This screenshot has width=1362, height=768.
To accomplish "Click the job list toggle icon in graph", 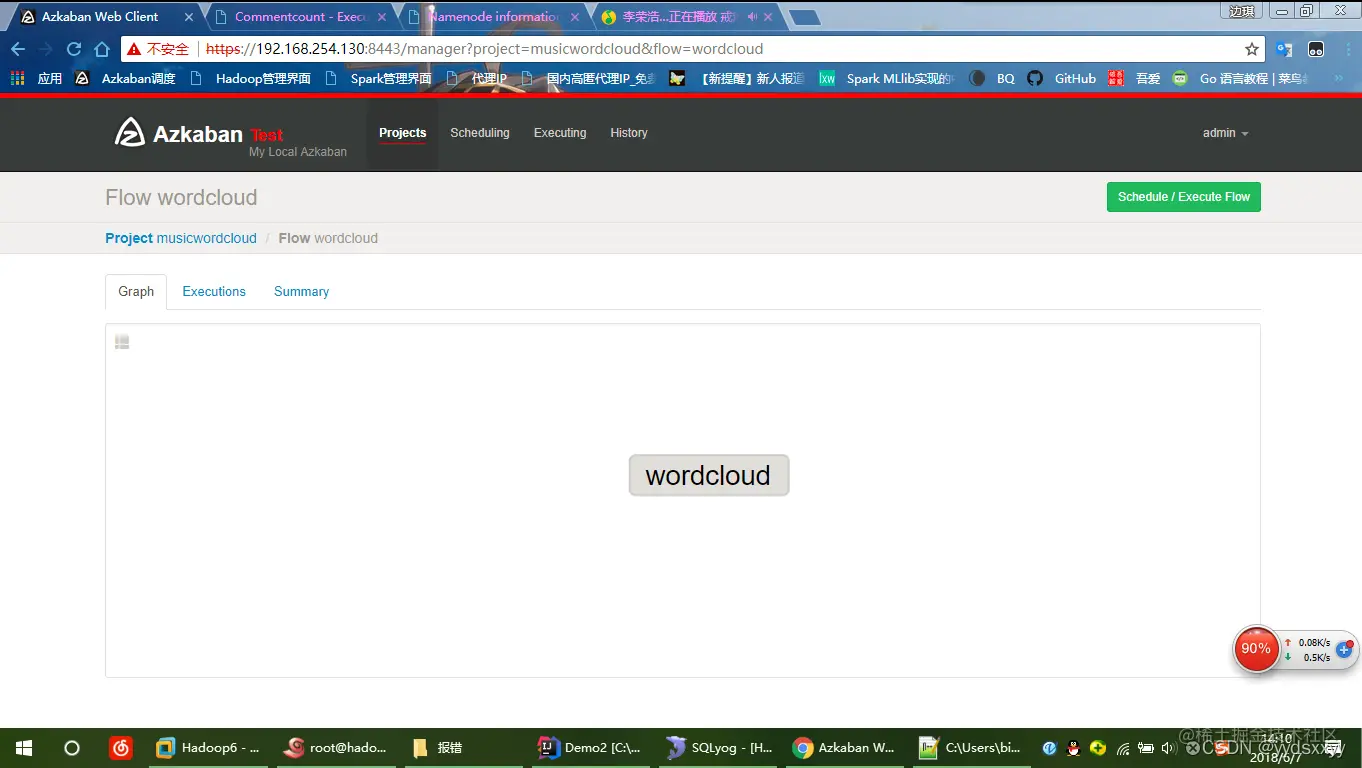I will click(122, 342).
